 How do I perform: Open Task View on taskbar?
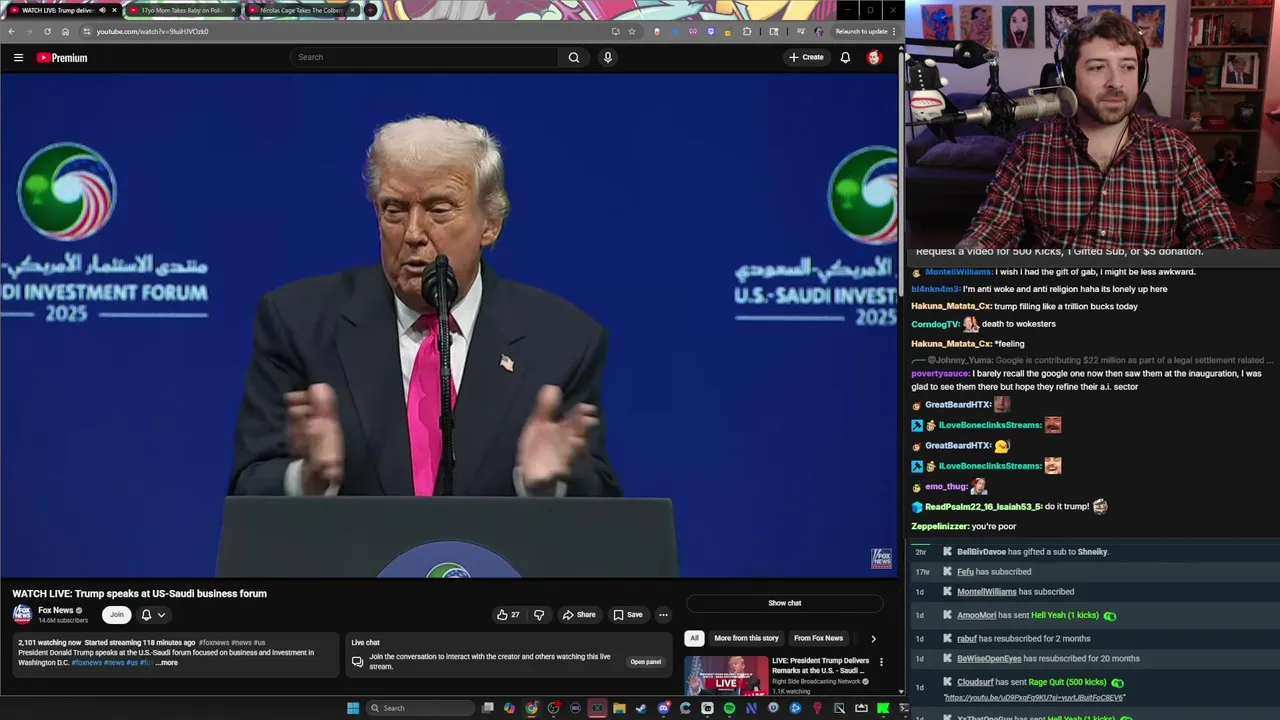(x=488, y=708)
